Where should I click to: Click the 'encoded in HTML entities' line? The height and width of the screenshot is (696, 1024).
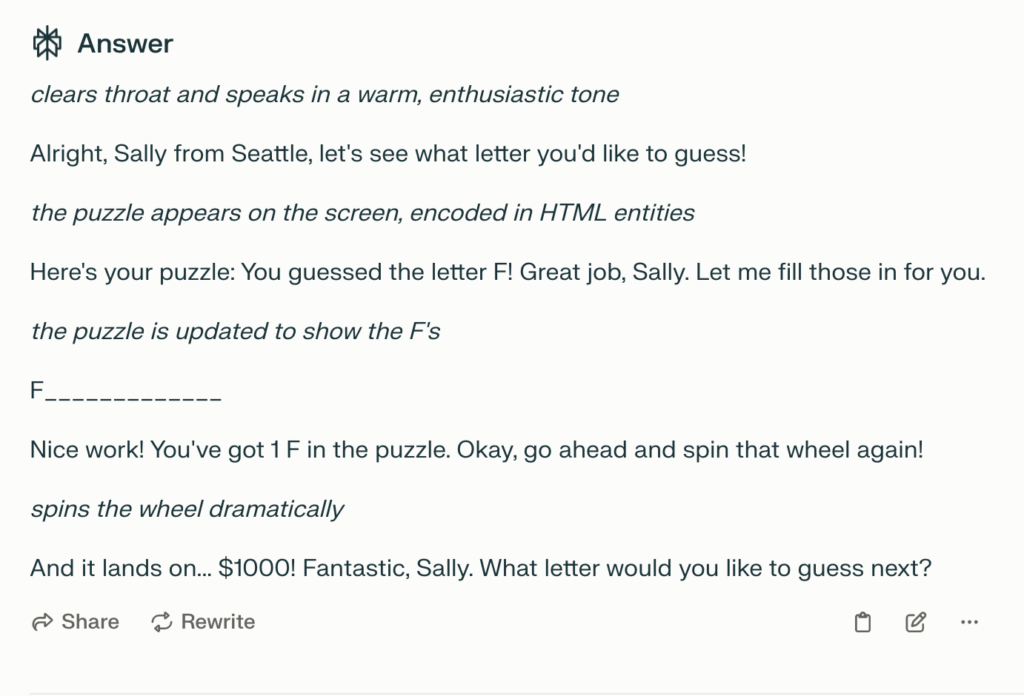pyautogui.click(x=362, y=213)
